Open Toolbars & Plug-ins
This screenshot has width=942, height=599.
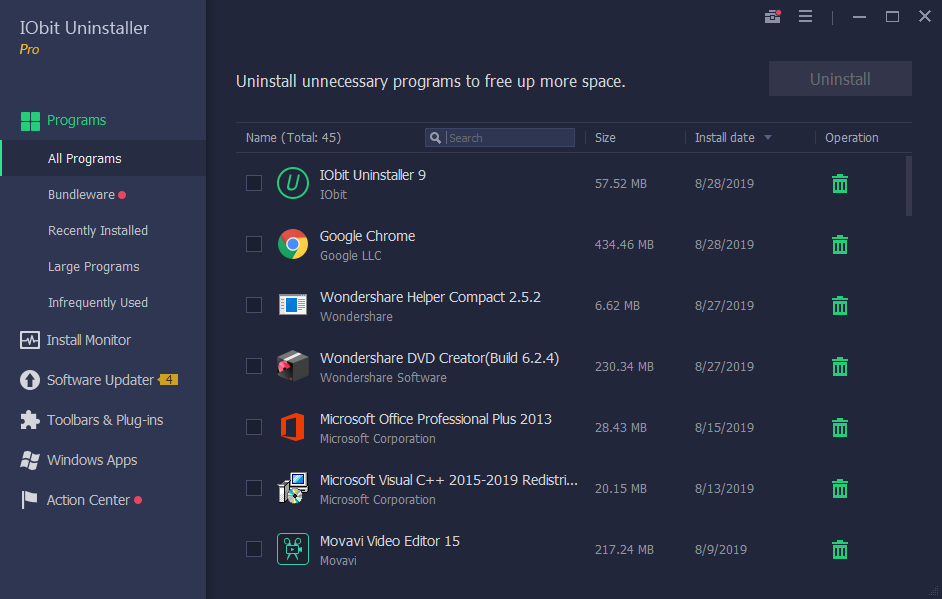click(x=105, y=420)
